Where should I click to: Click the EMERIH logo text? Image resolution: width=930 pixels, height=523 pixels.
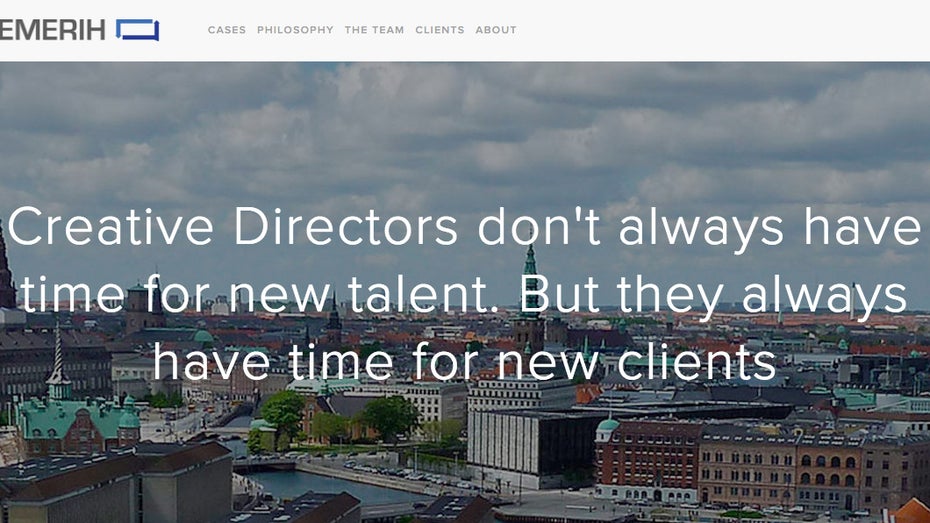pyautogui.click(x=52, y=30)
